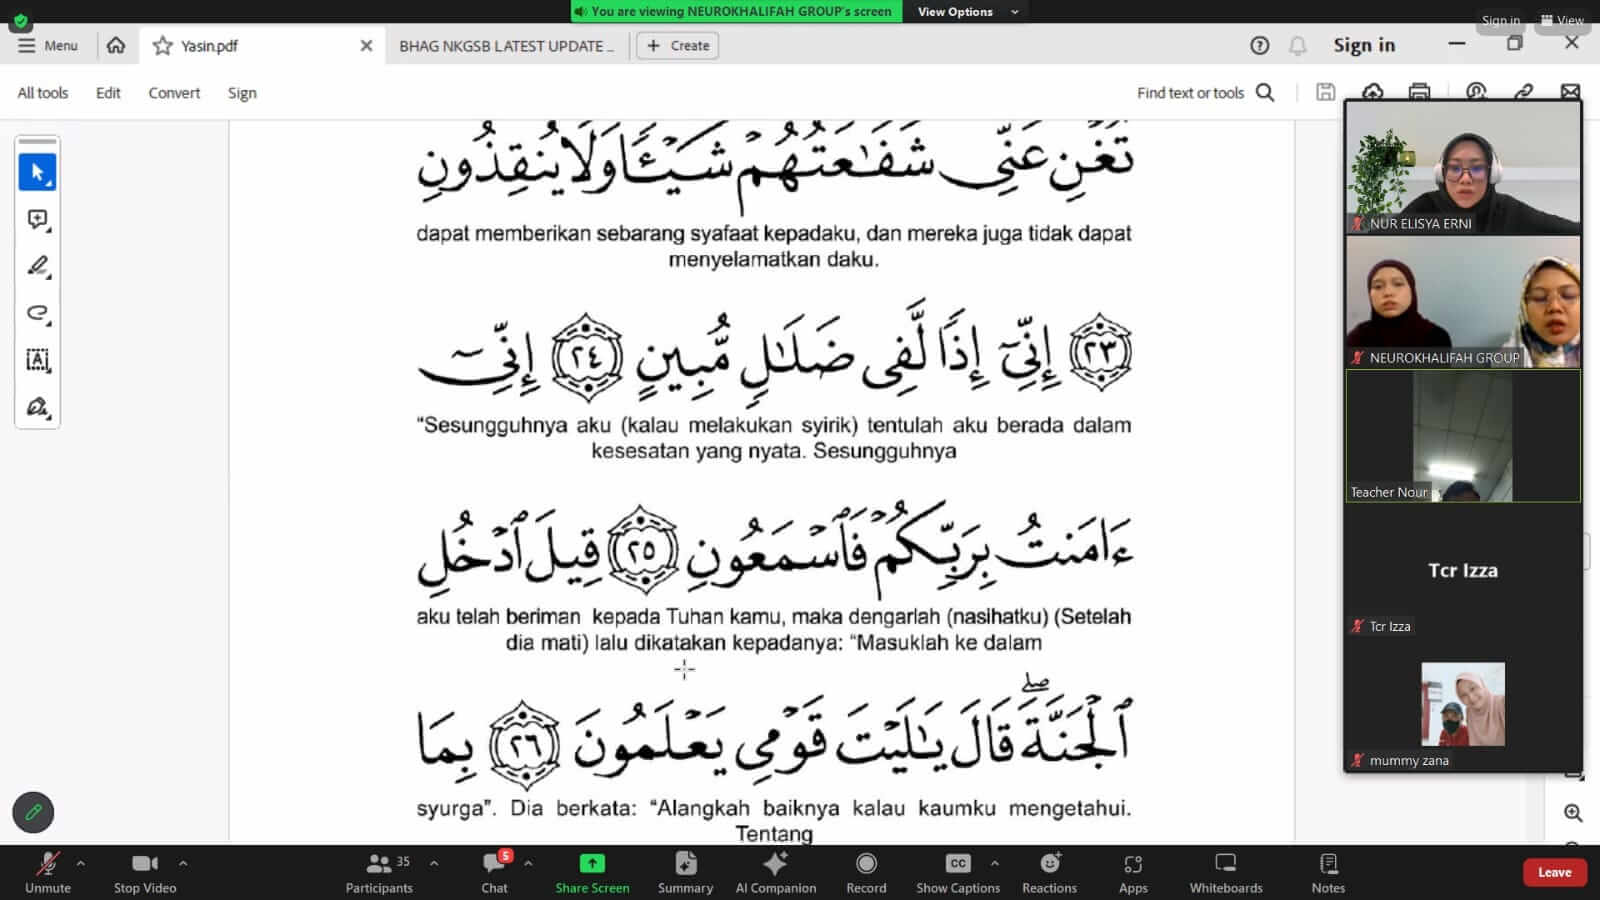Unmute the microphone

48,873
